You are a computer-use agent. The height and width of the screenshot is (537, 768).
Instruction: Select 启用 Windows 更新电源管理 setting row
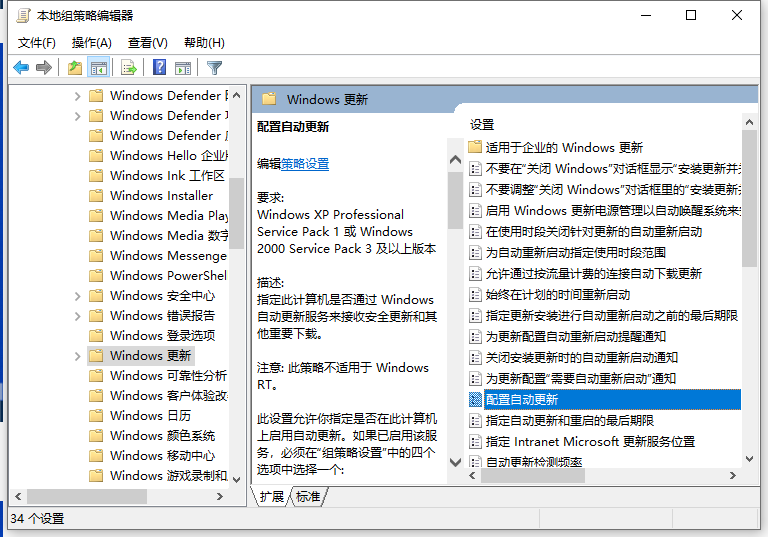[x=613, y=211]
